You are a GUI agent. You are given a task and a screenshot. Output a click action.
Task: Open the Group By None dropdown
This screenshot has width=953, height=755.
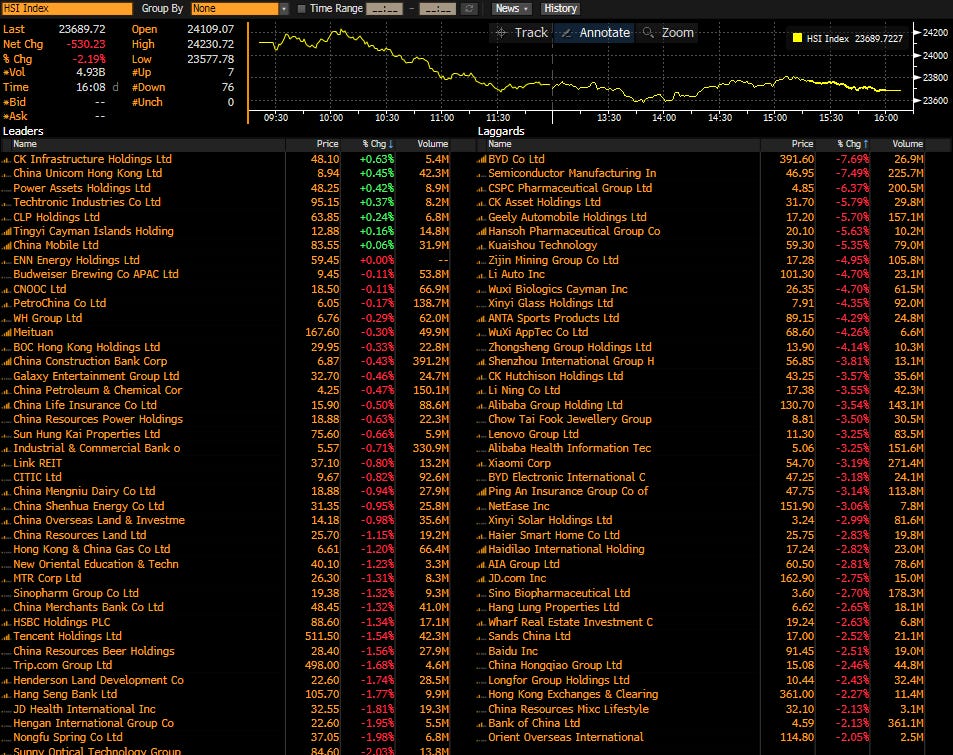239,9
